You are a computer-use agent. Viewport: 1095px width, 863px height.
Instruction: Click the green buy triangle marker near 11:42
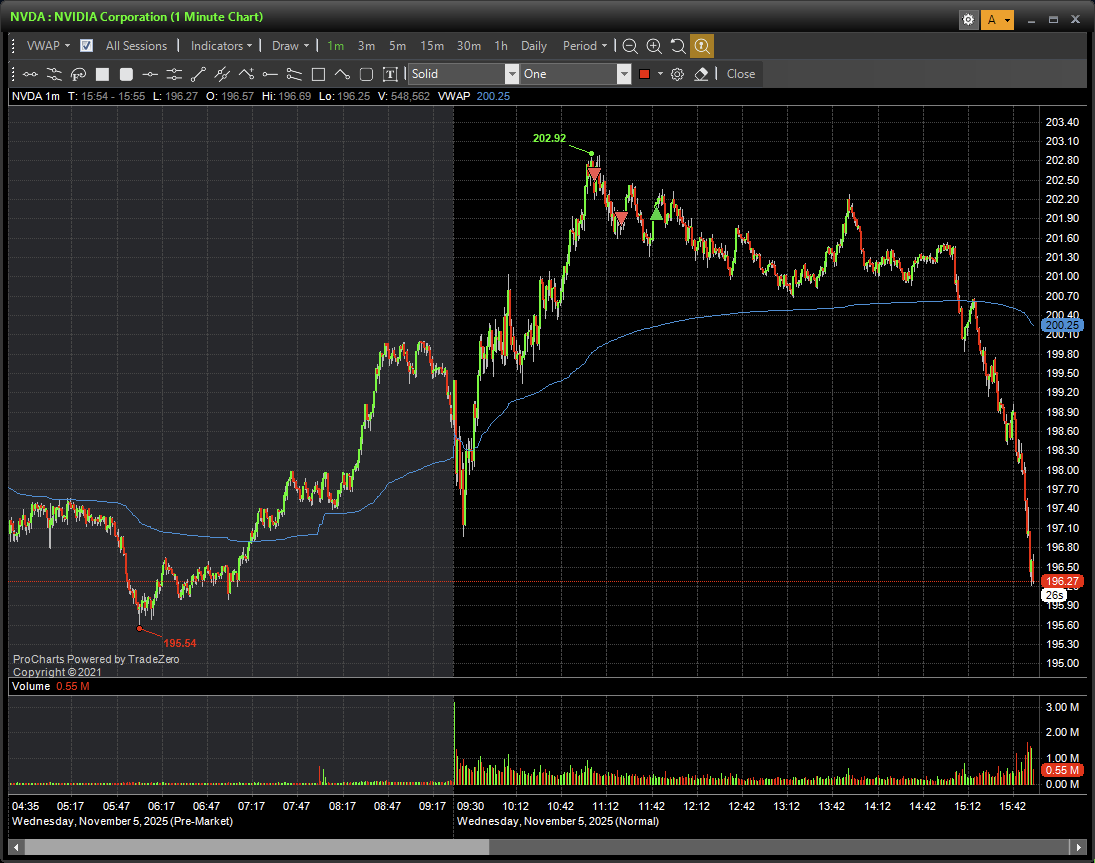click(x=656, y=214)
